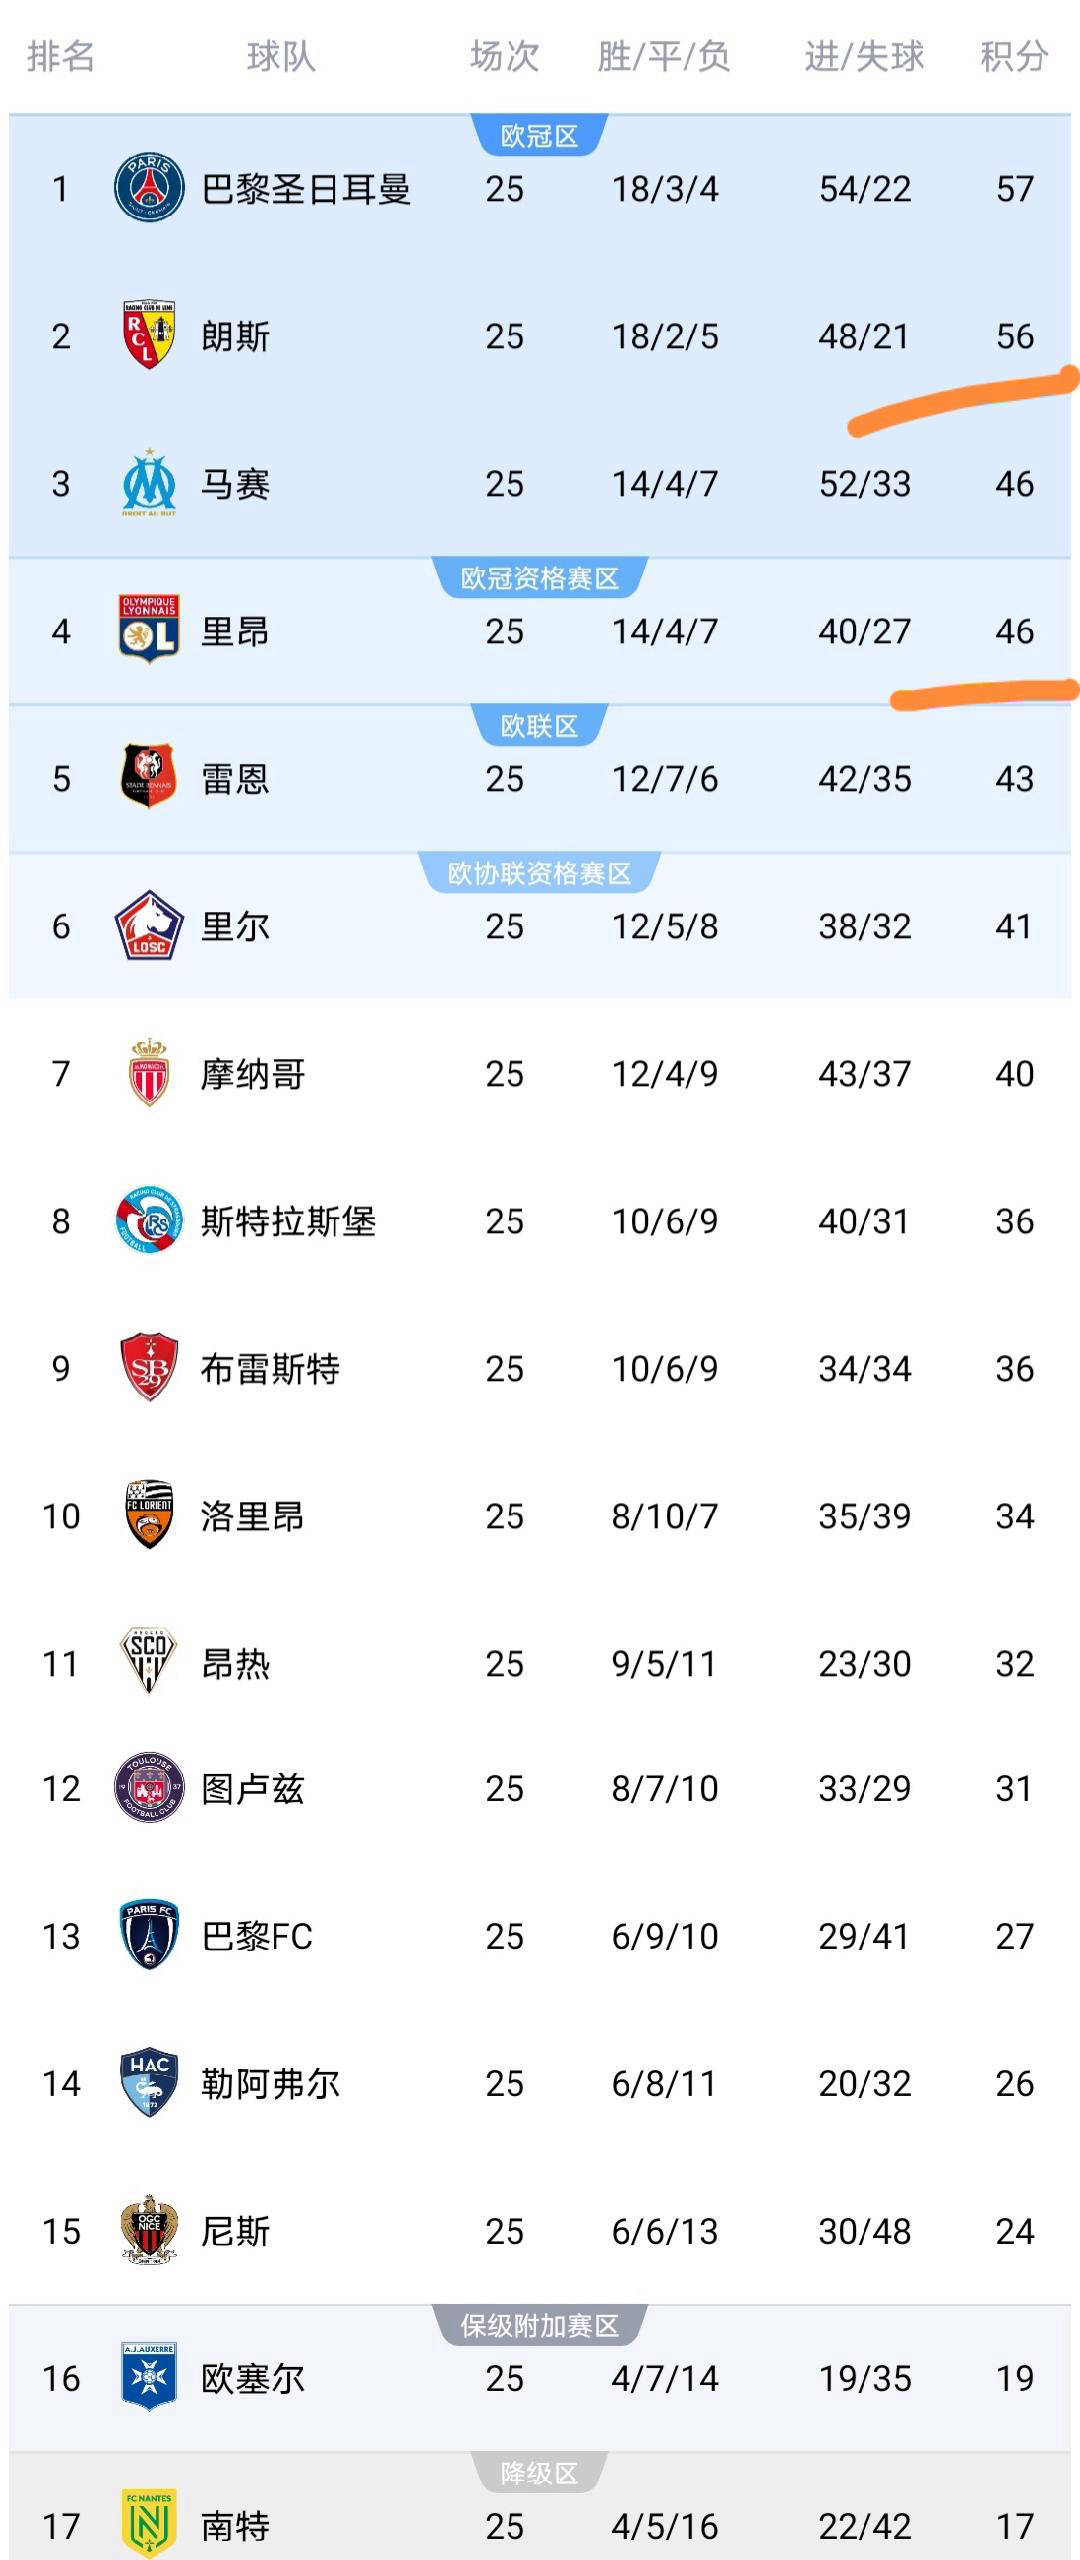Tap the 欧协联资格赛区 zone label
Image resolution: width=1080 pixels, height=2560 pixels.
pos(539,873)
